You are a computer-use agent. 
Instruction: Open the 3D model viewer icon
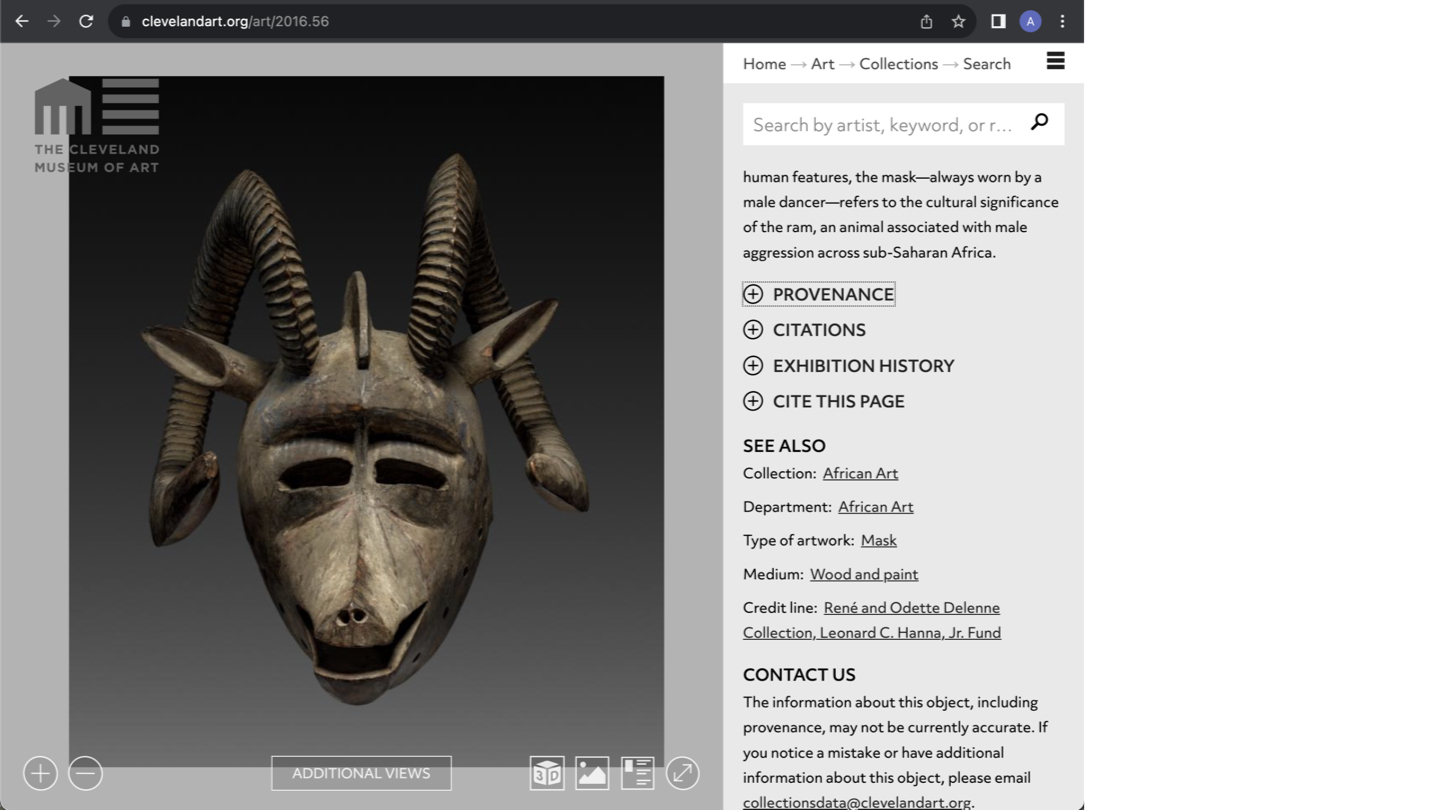547,773
